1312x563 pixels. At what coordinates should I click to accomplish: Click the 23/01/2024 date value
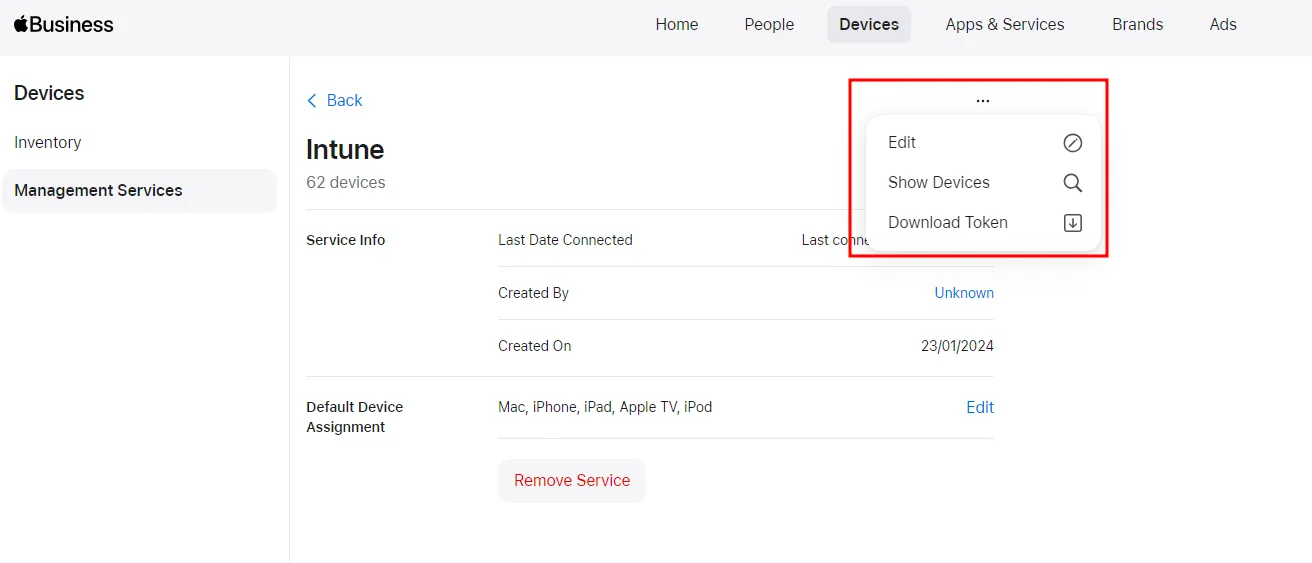957,346
